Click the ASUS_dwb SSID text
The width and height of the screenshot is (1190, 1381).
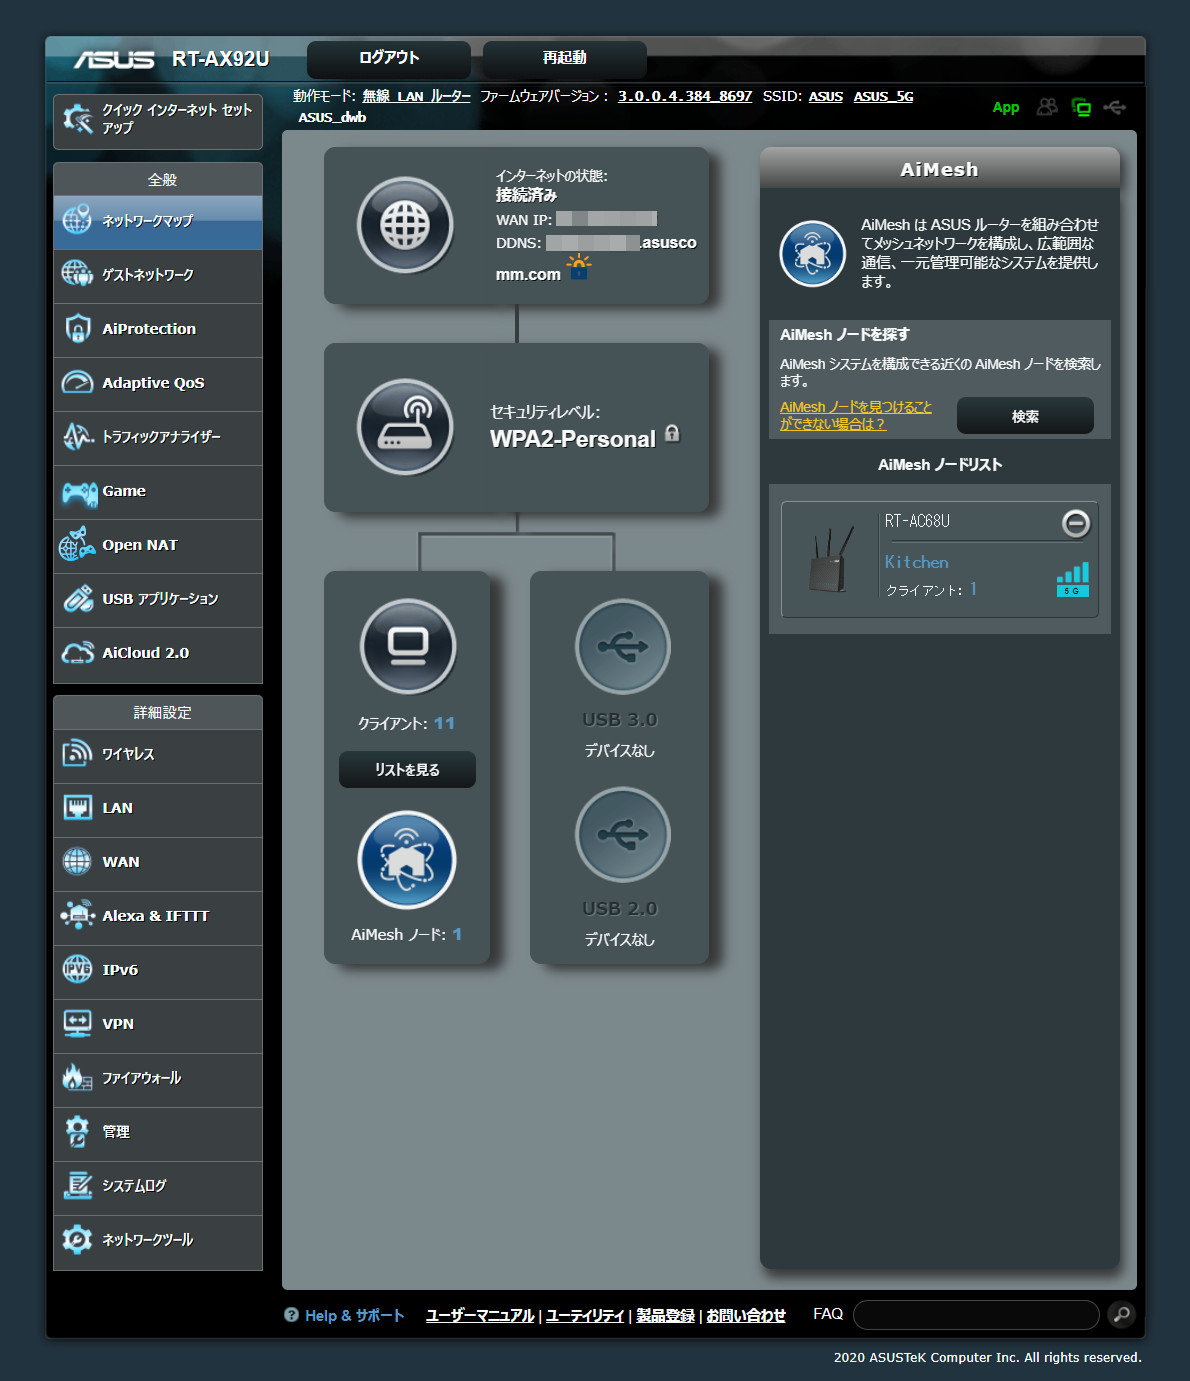(x=332, y=117)
